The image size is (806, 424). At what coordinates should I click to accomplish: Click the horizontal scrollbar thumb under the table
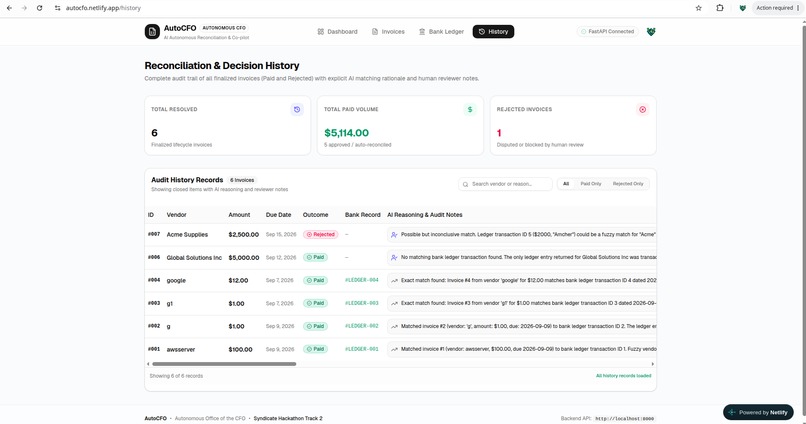pyautogui.click(x=224, y=364)
